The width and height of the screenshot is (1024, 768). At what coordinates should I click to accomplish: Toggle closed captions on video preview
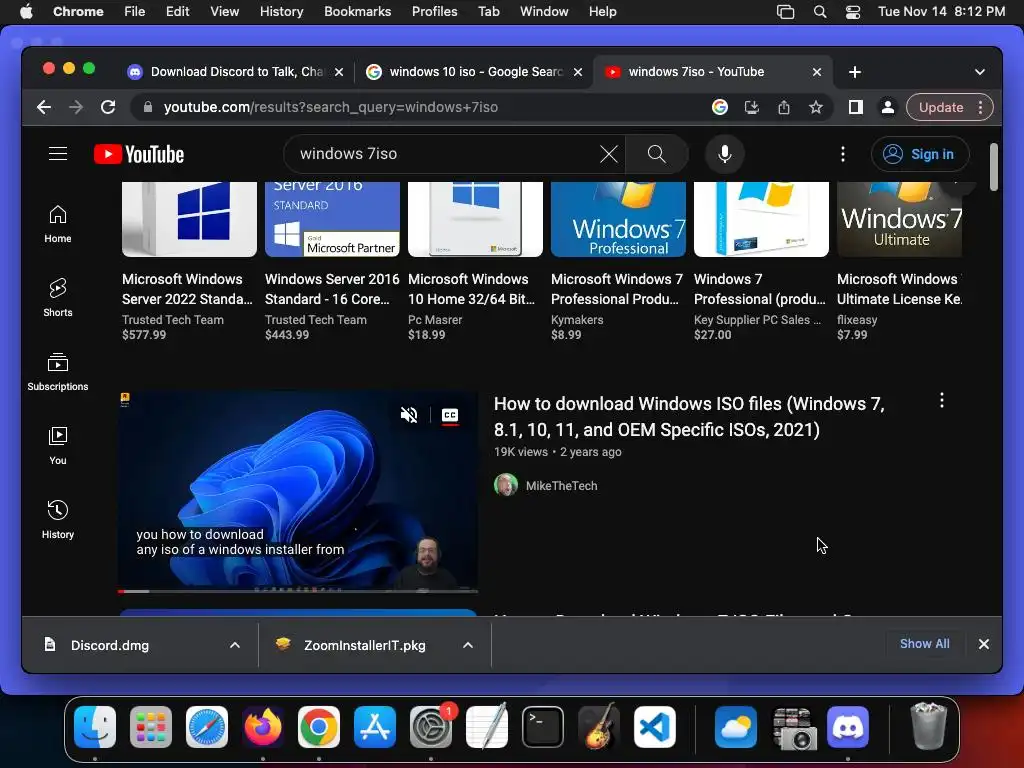[450, 415]
